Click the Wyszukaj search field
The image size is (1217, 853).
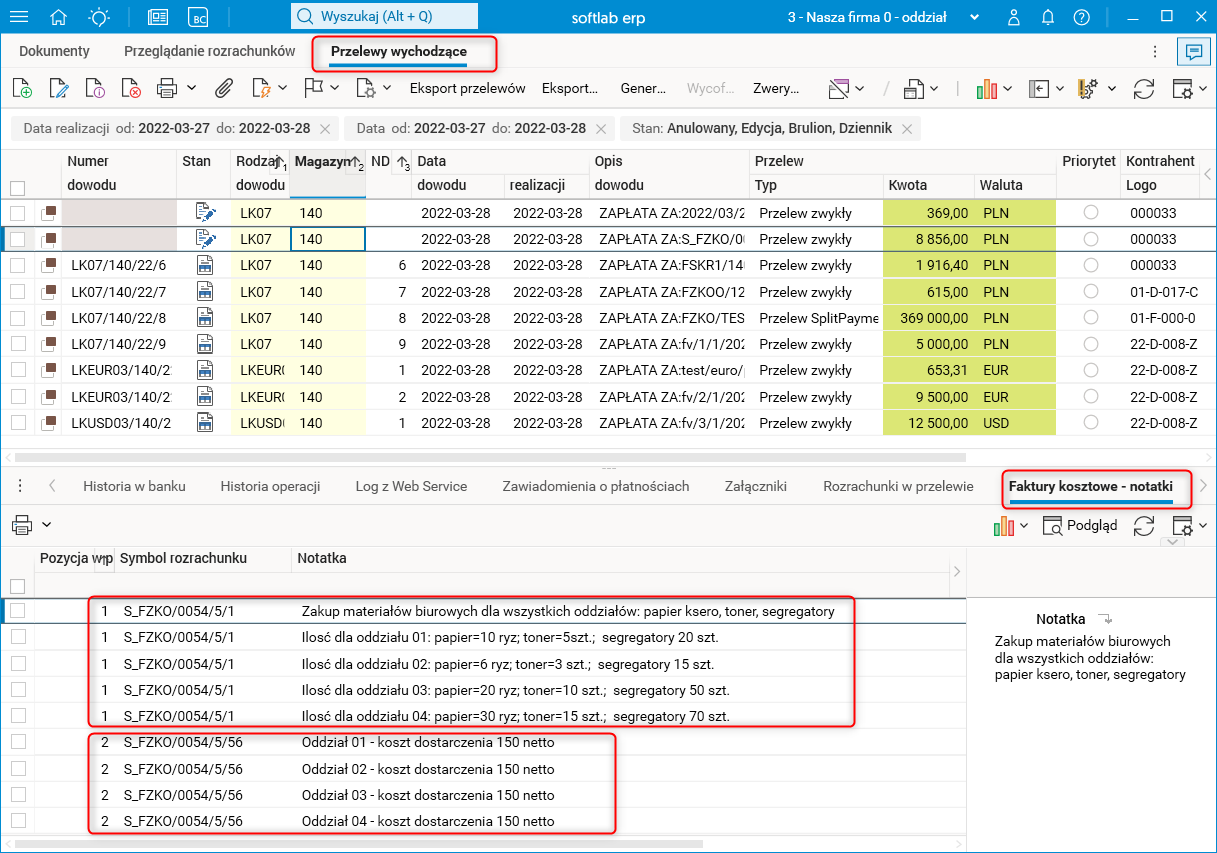click(385, 17)
